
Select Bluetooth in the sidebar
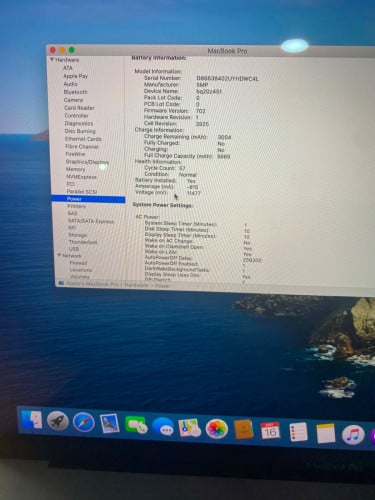coord(76,92)
